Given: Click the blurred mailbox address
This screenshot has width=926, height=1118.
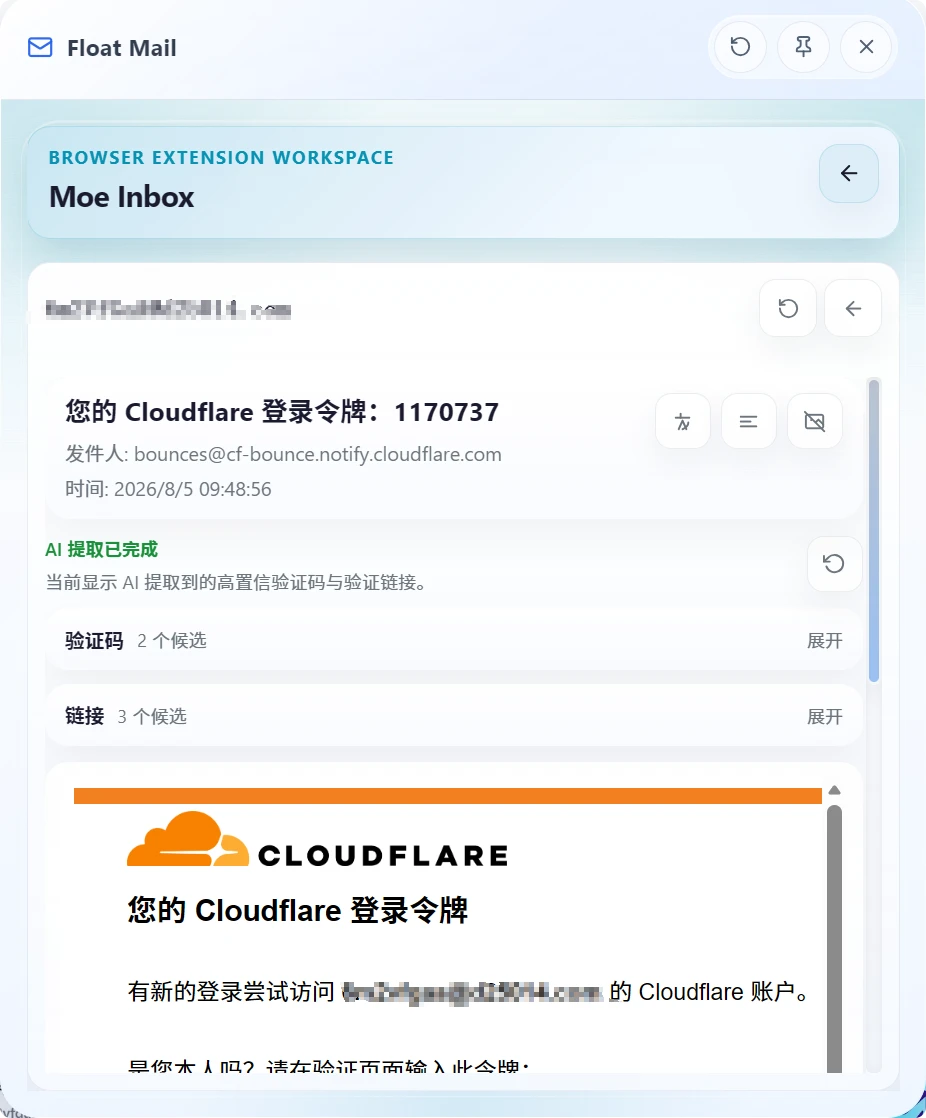Looking at the screenshot, I should click(168, 309).
